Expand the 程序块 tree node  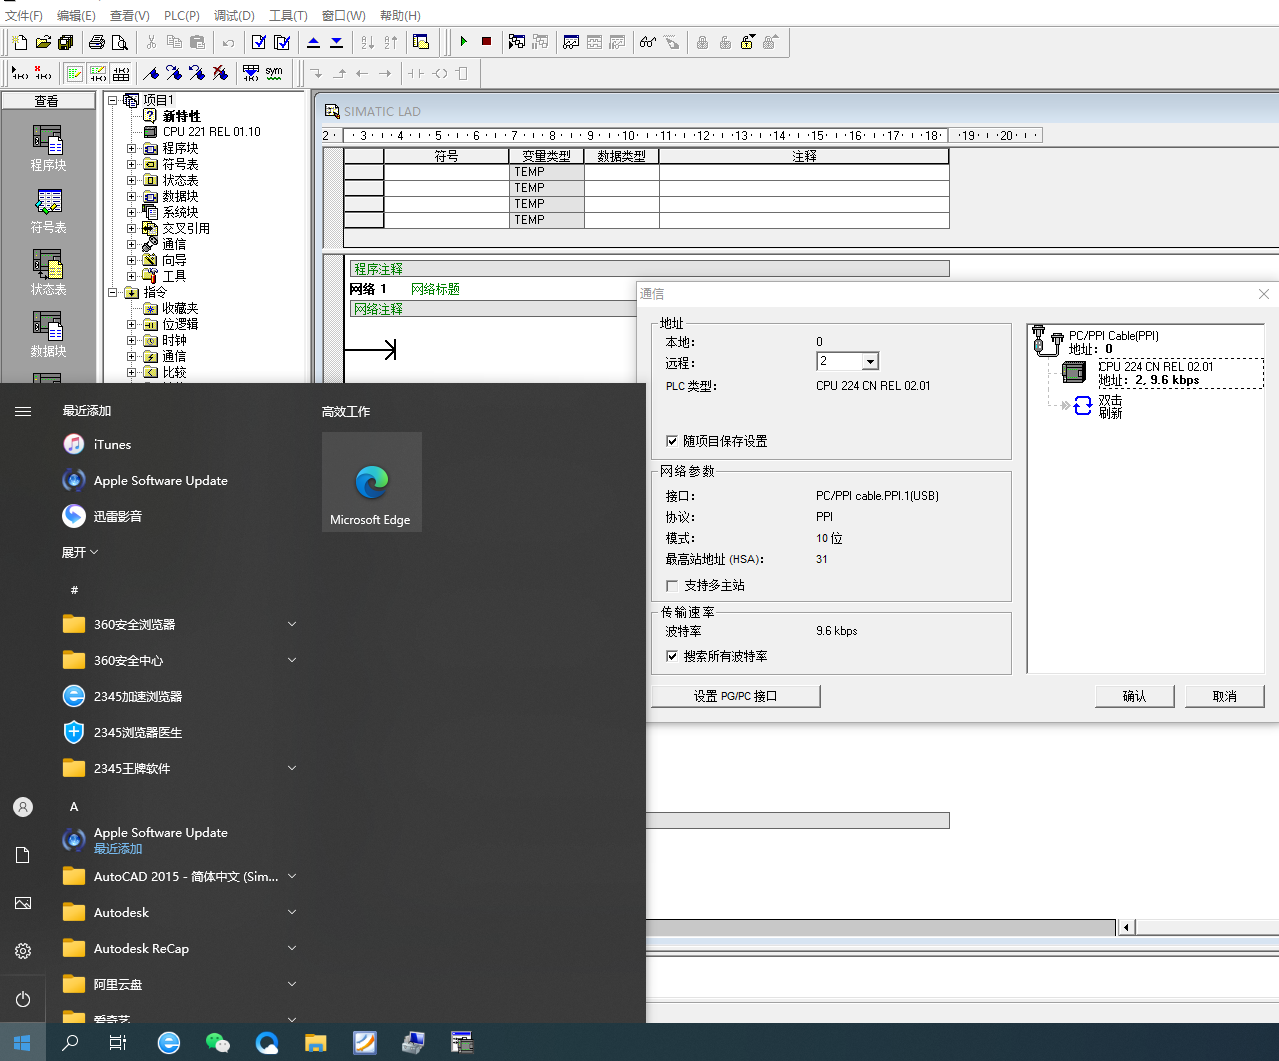(131, 148)
